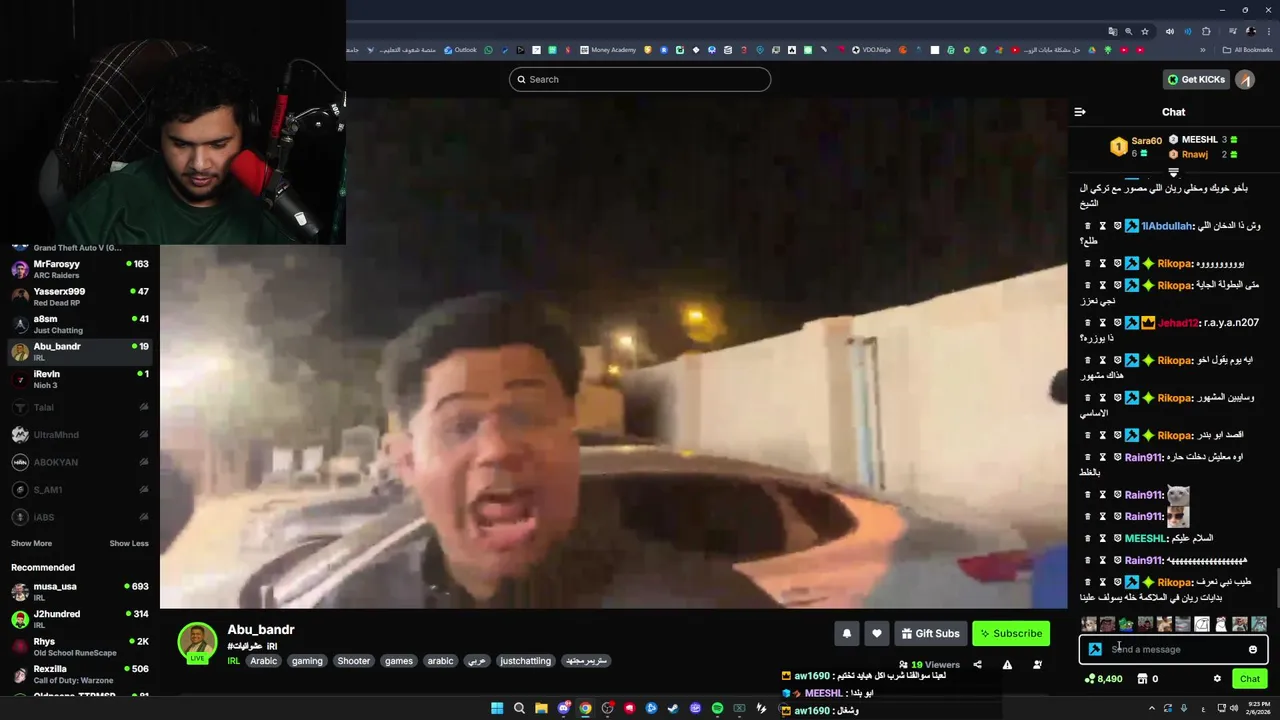
Task: Click the message field in chat
Action: (x=1173, y=649)
